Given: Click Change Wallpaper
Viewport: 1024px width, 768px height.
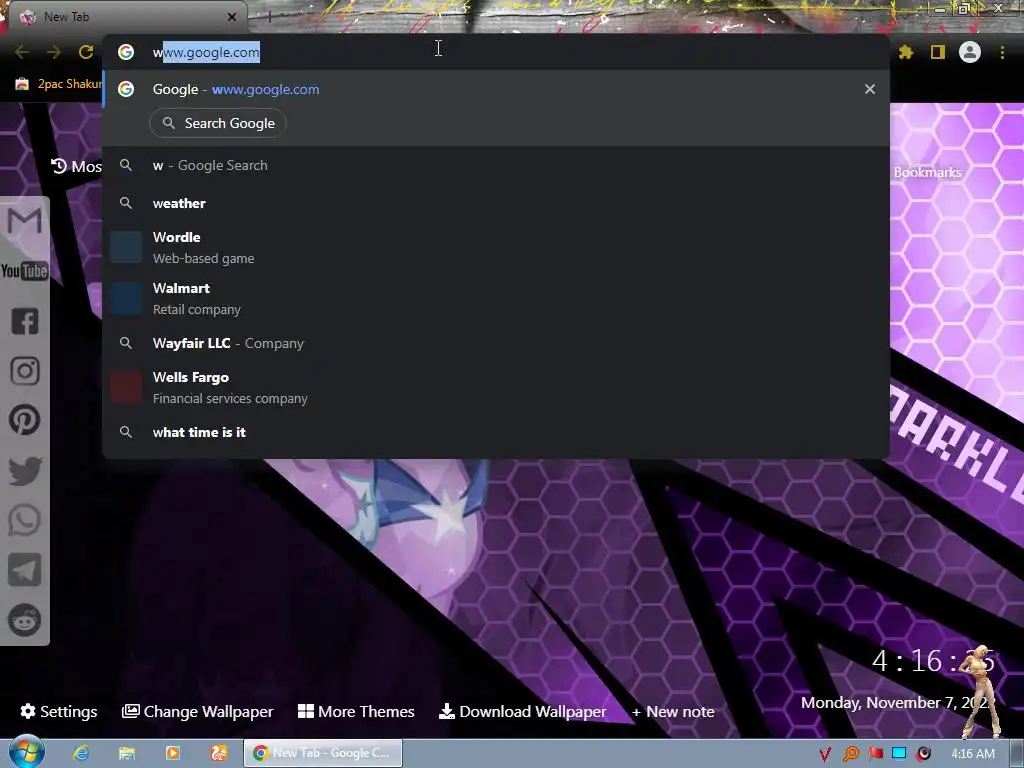Looking at the screenshot, I should point(197,711).
